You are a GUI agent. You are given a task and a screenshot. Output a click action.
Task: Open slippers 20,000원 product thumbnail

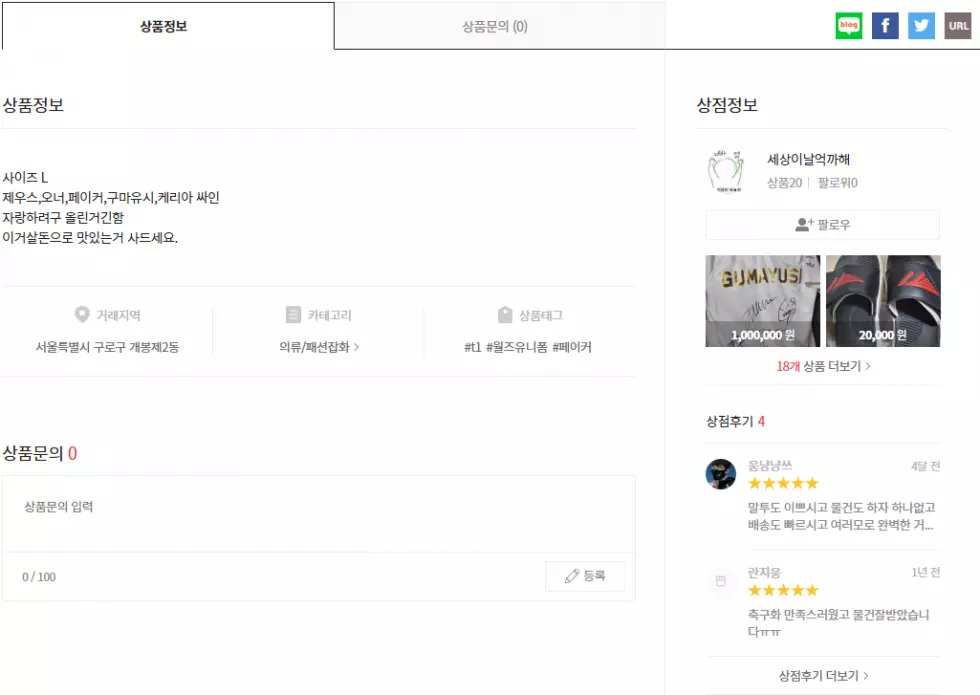(883, 301)
